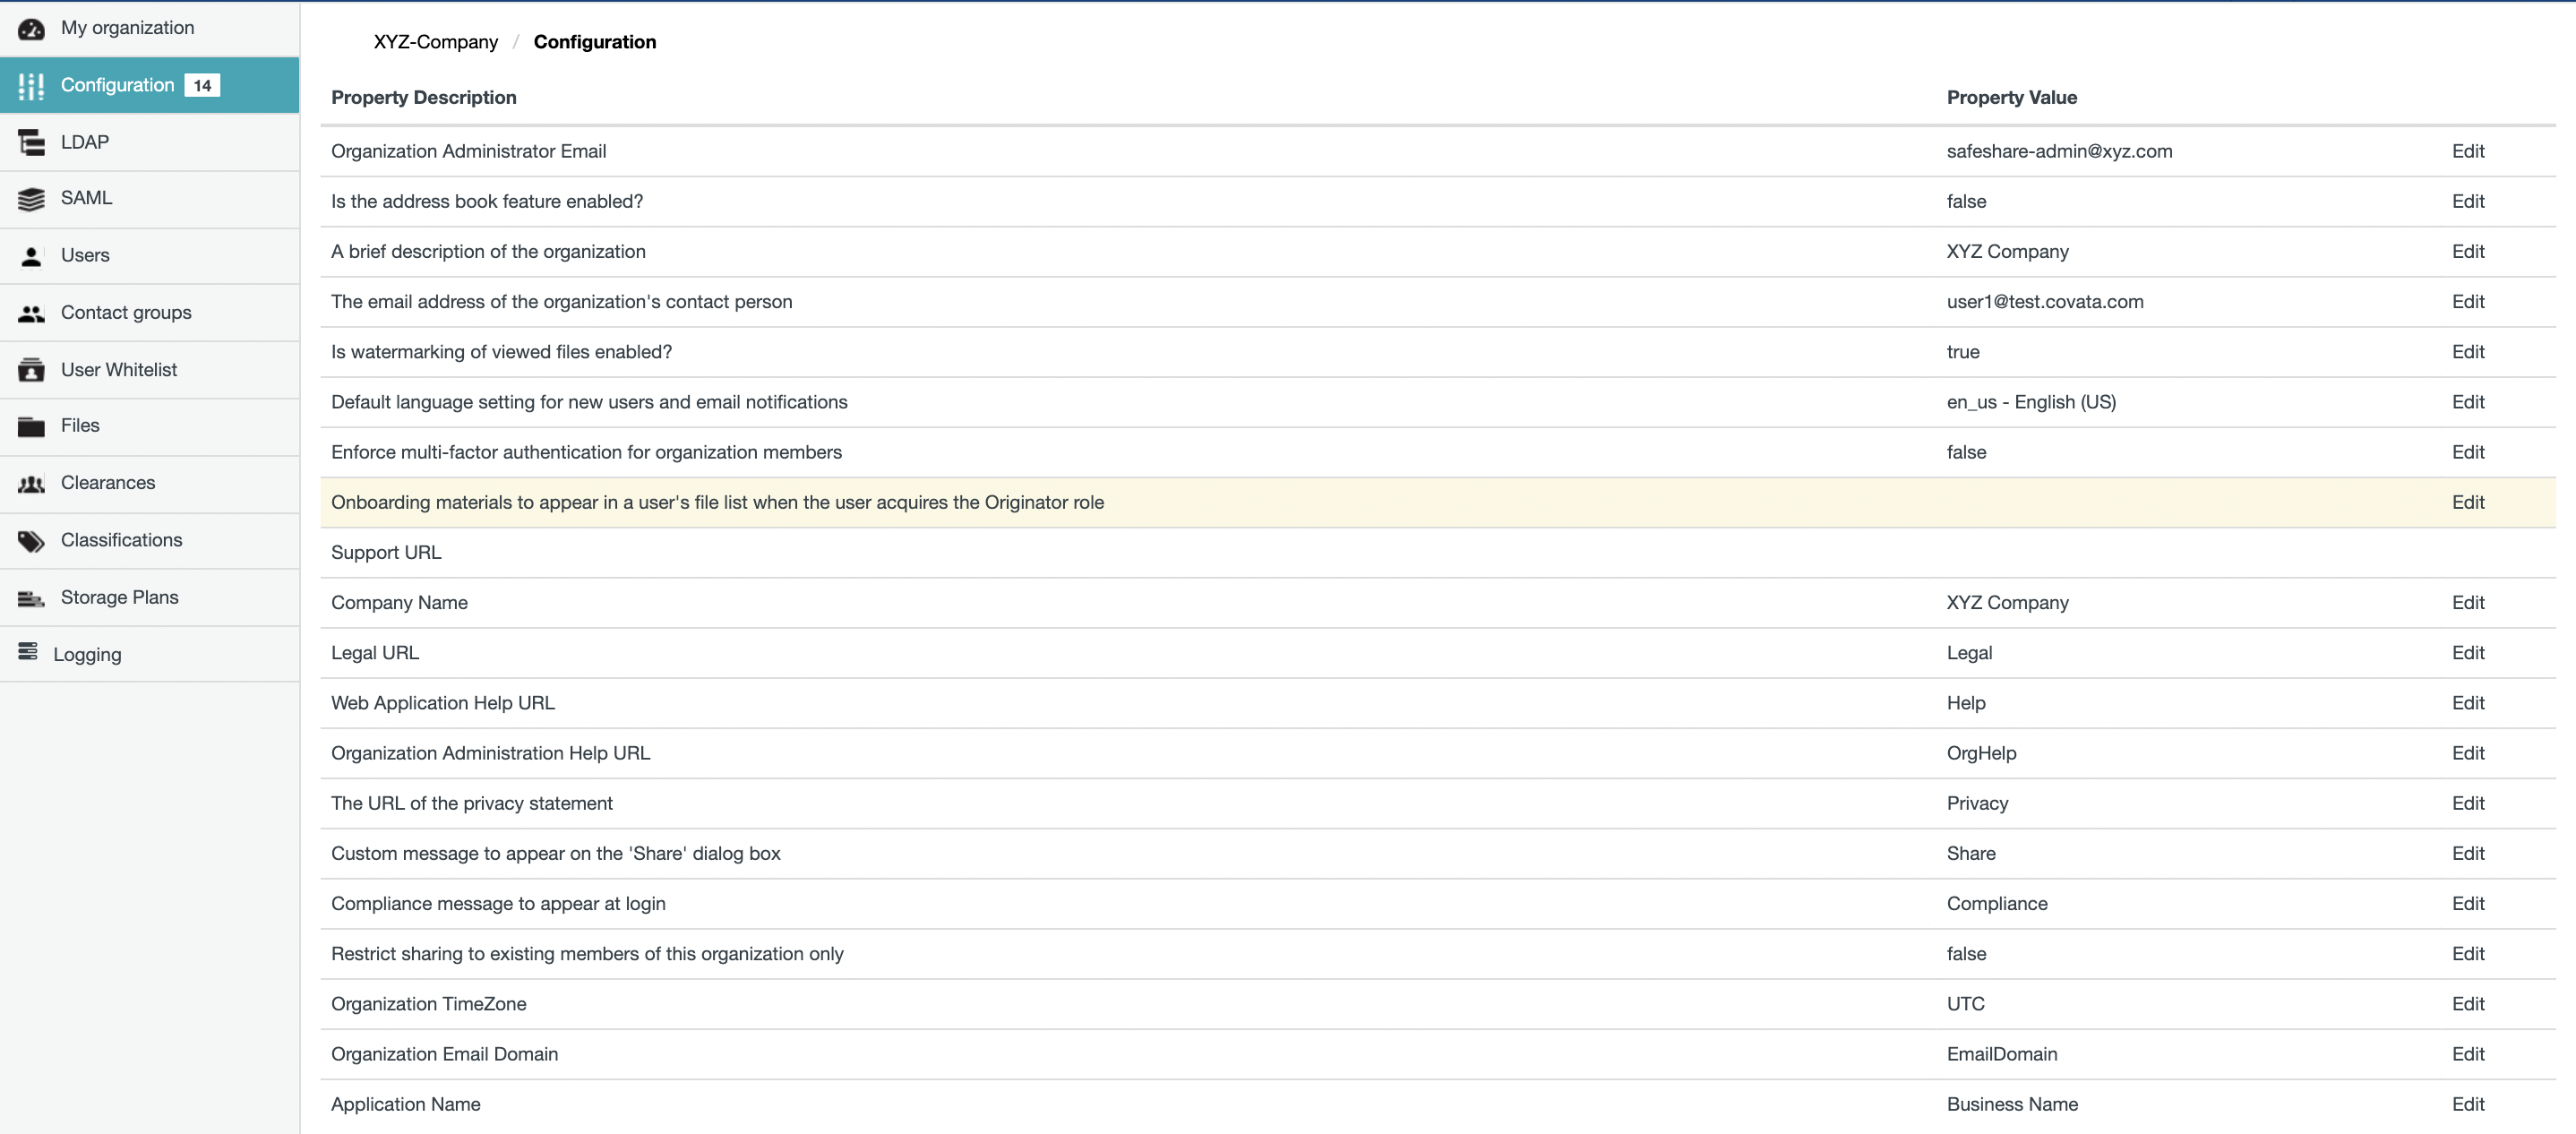Viewport: 2576px width, 1134px height.
Task: Edit the Compliance message at login
Action: [2467, 903]
